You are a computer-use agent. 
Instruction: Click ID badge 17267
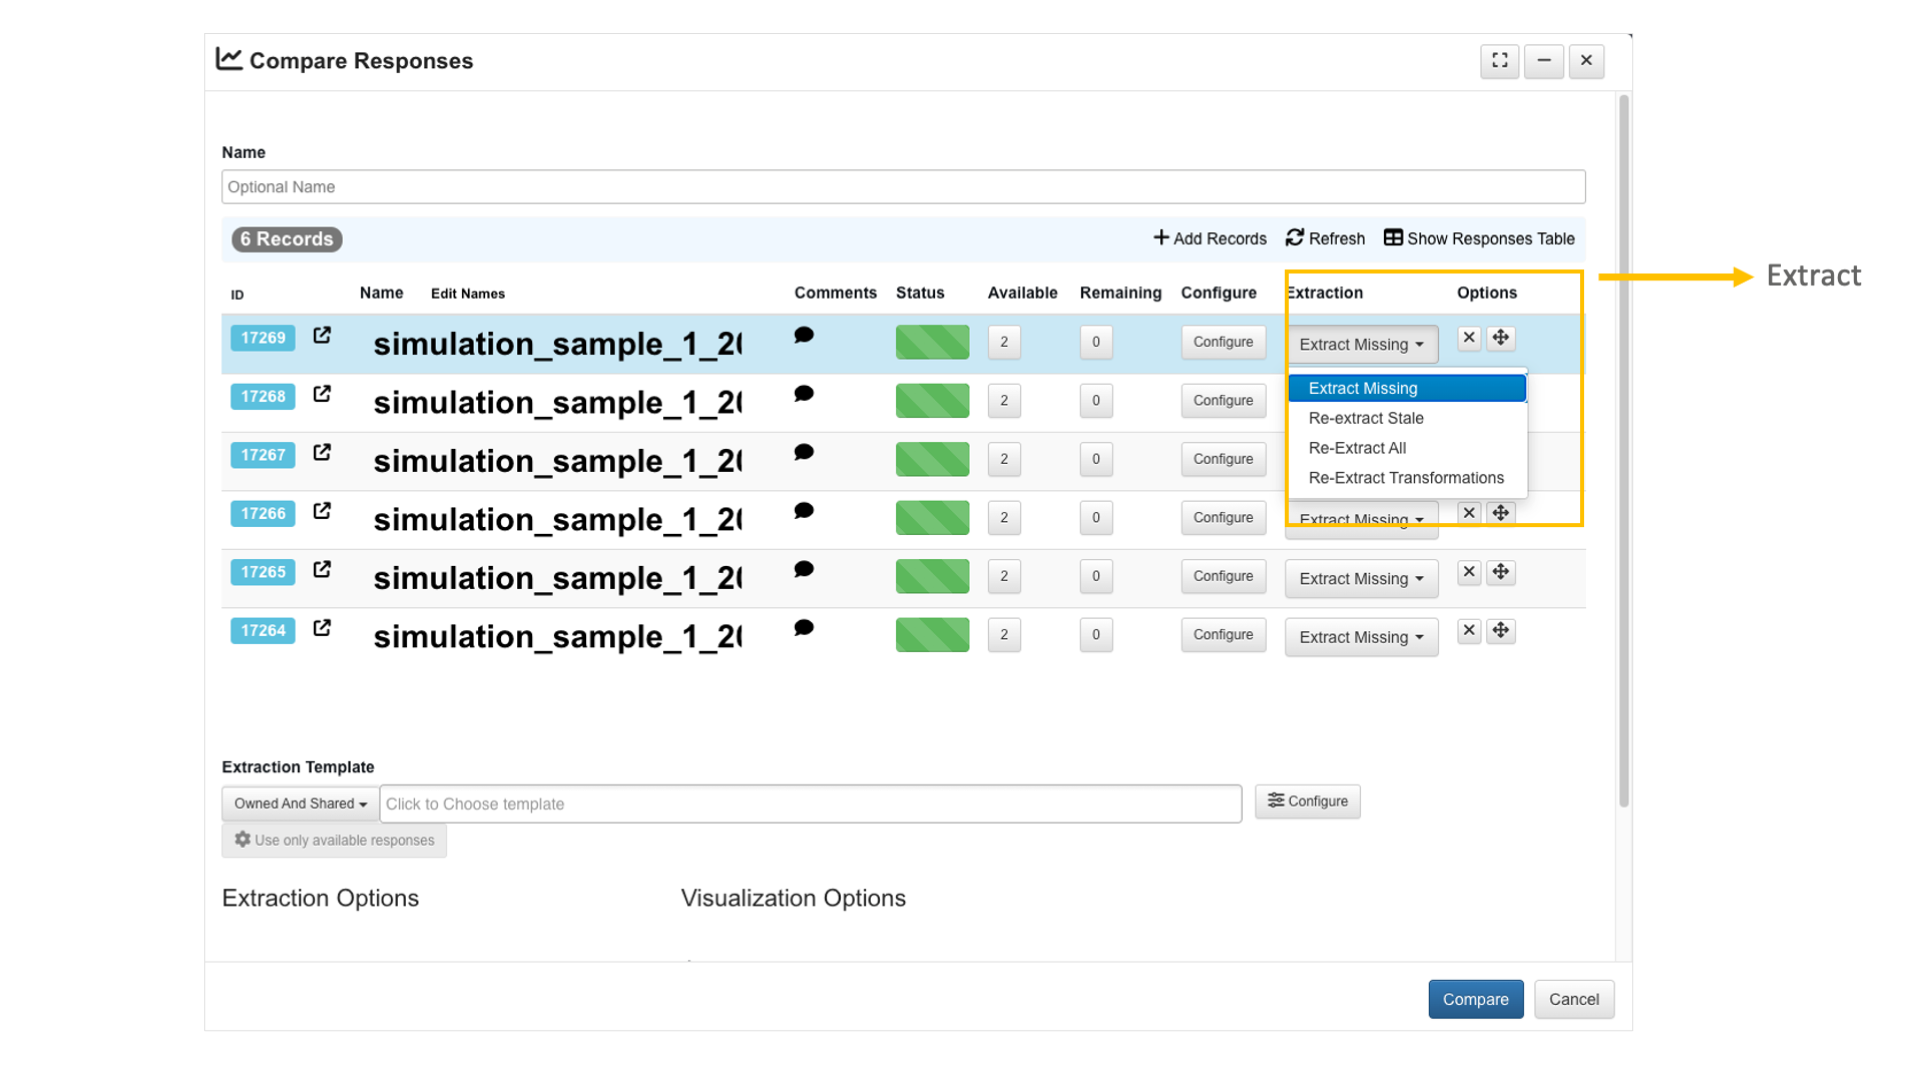click(263, 455)
